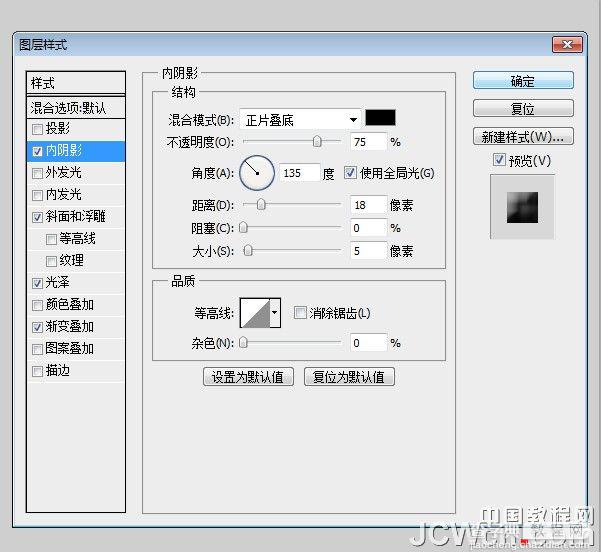The width and height of the screenshot is (601, 552).
Task: Enable the 内发光 inner glow checkbox
Action: [x=37, y=196]
